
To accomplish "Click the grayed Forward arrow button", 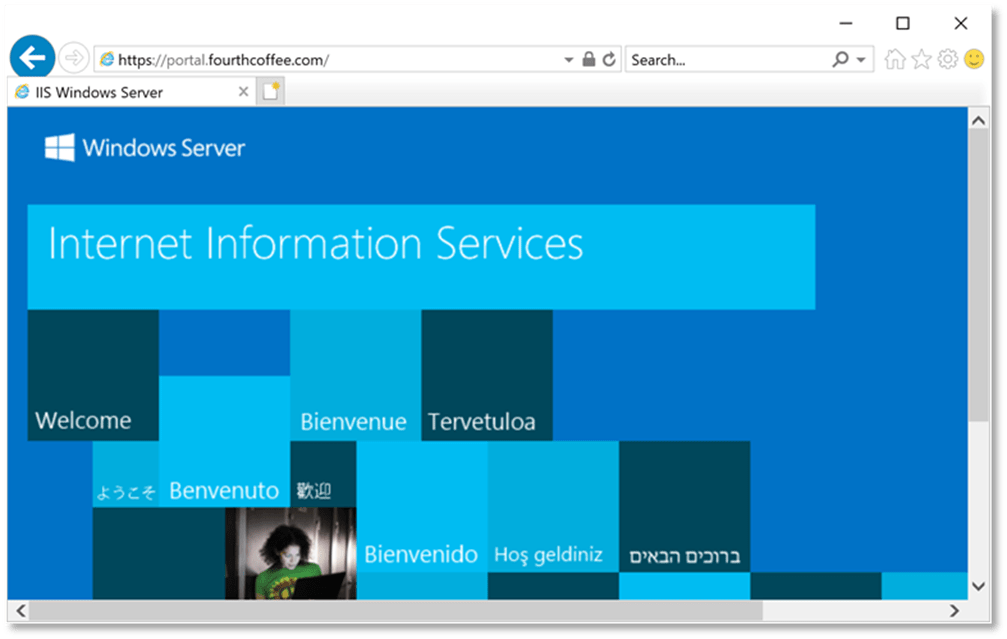I will coord(73,59).
